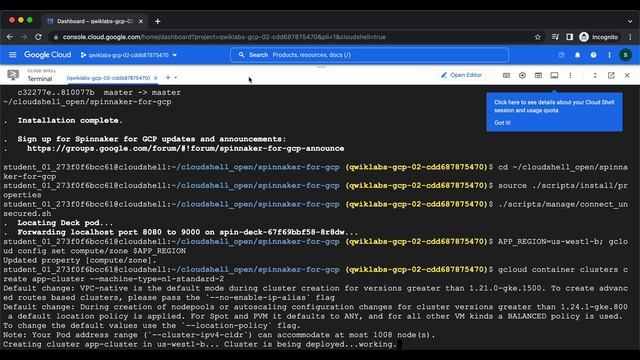Open the account avatar labeled S
This screenshot has width=640, height=360.
coord(625,55)
